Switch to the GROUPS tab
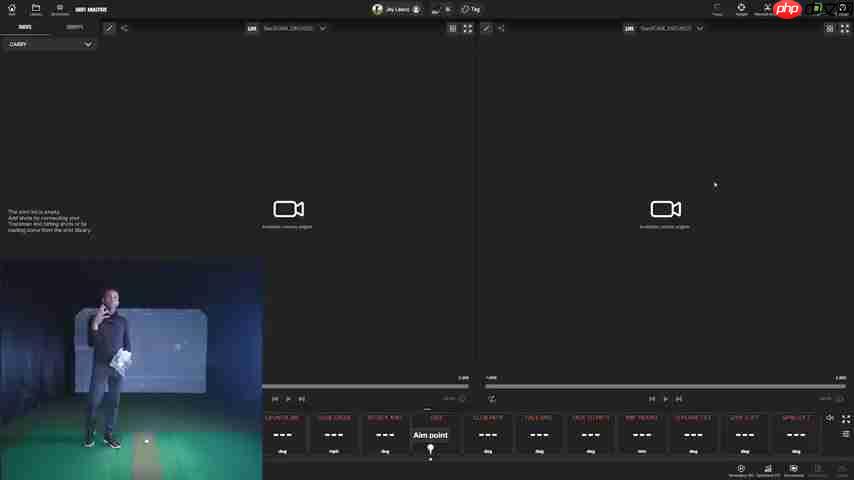Screen dimensions: 854x480 [x=74, y=27]
